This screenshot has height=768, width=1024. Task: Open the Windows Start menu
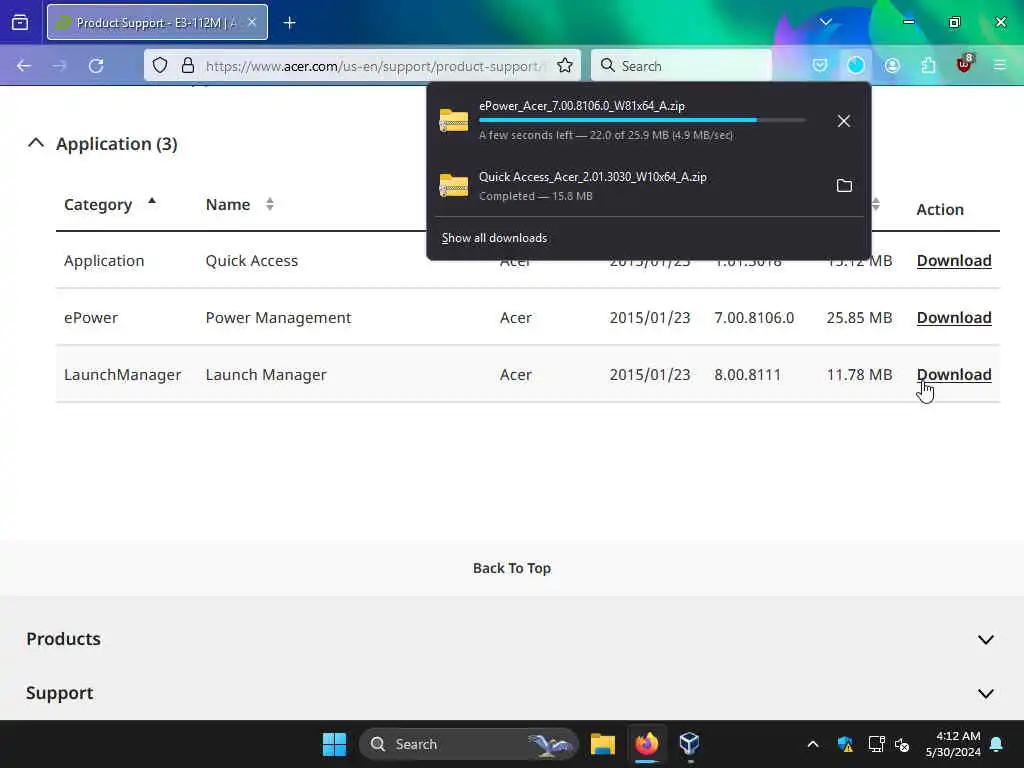pyautogui.click(x=334, y=744)
